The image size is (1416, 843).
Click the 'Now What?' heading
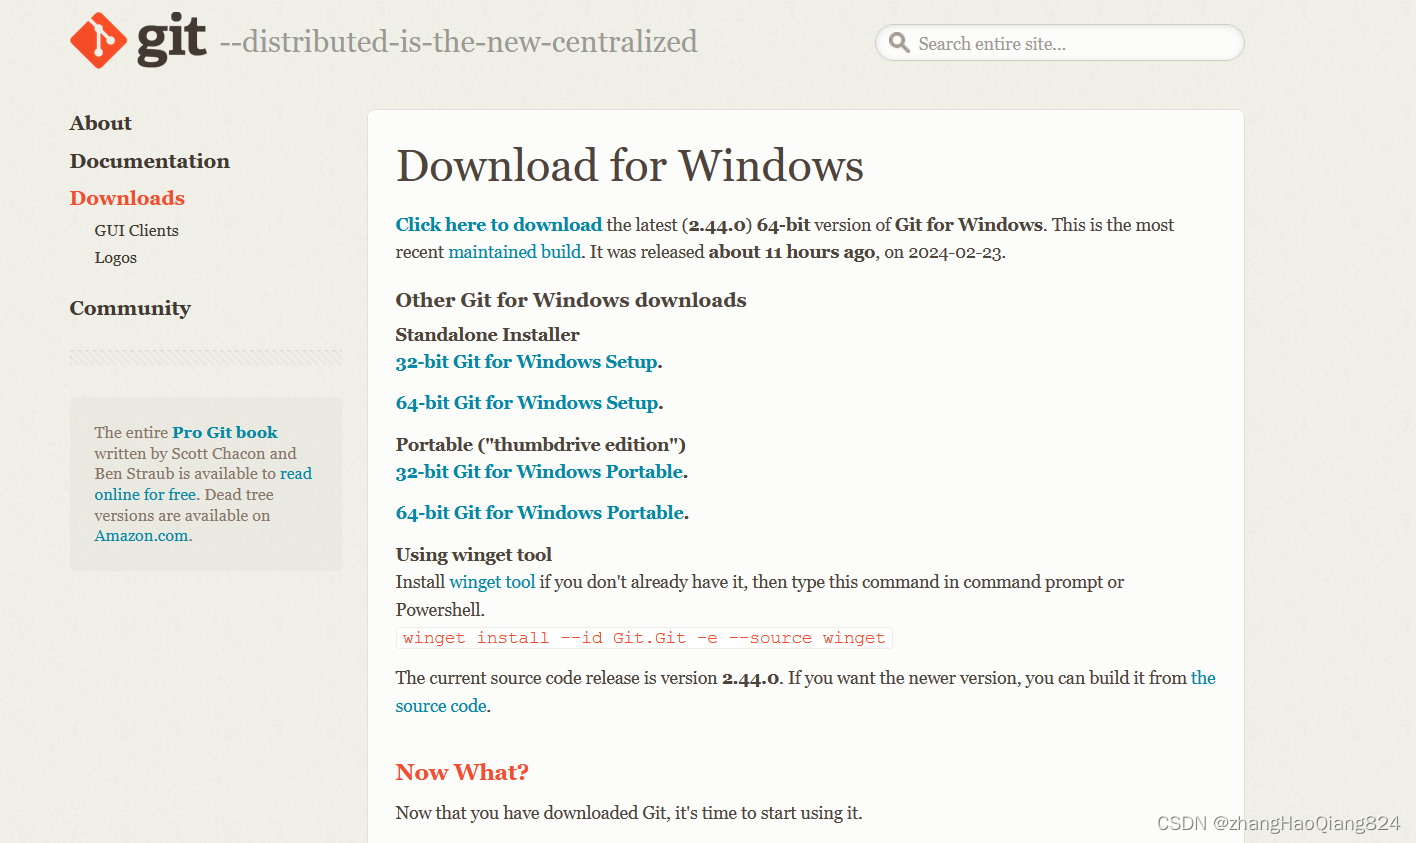[462, 772]
